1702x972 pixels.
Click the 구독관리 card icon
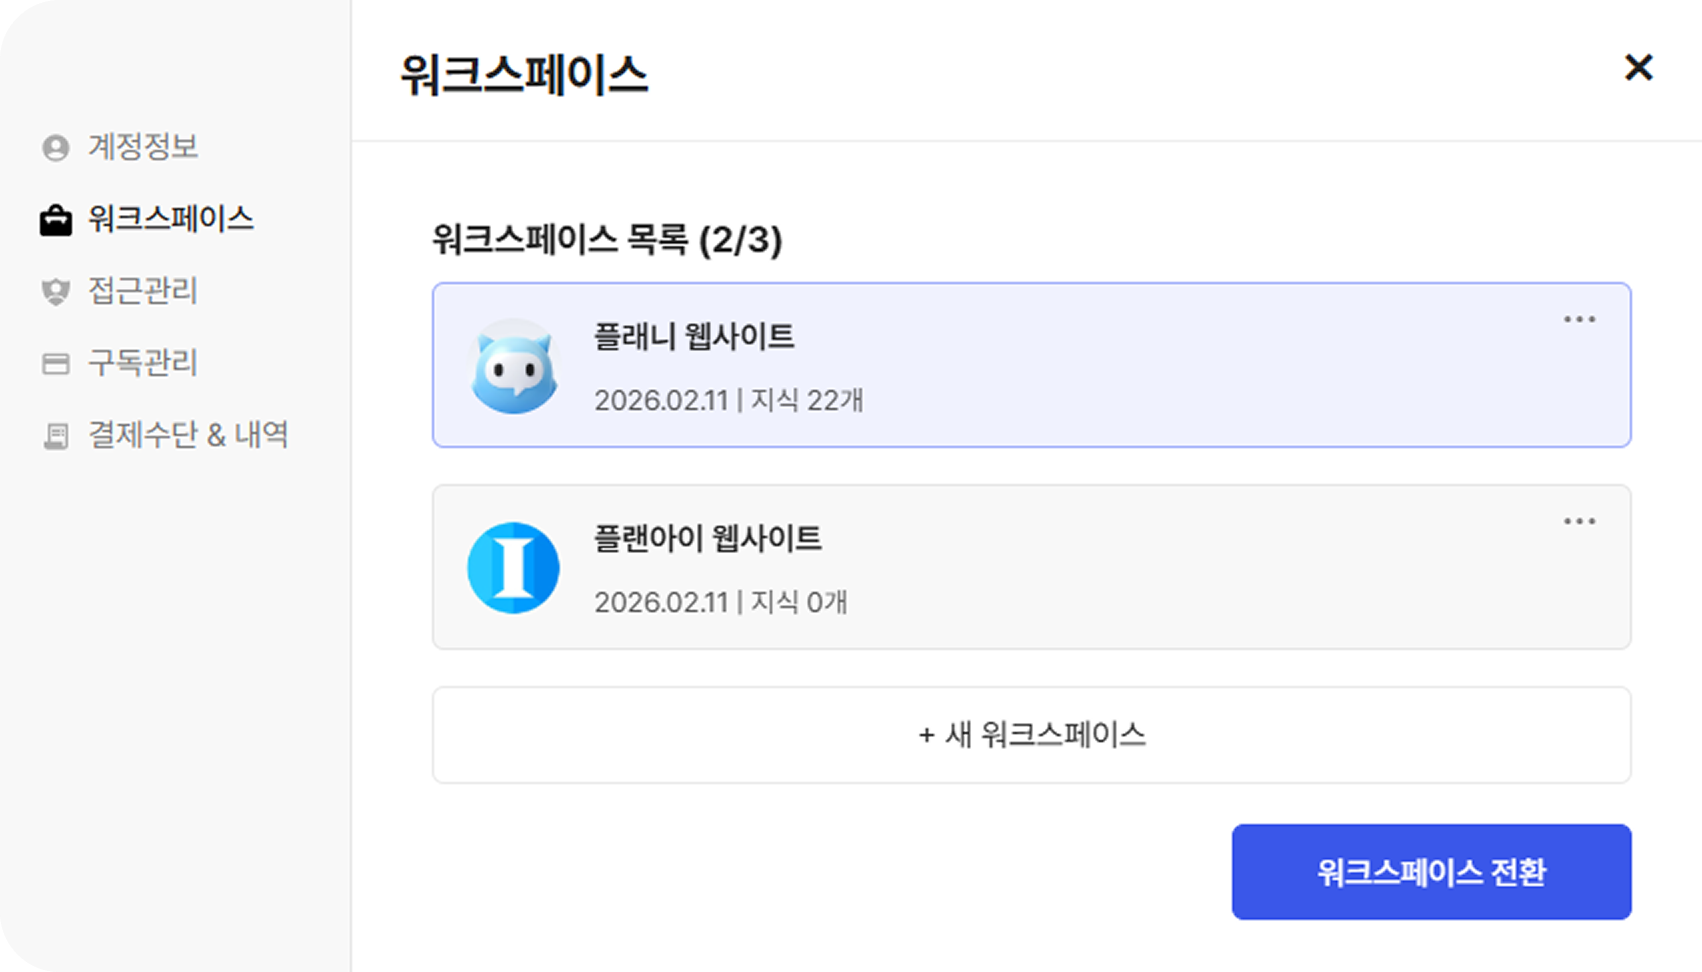pos(56,364)
